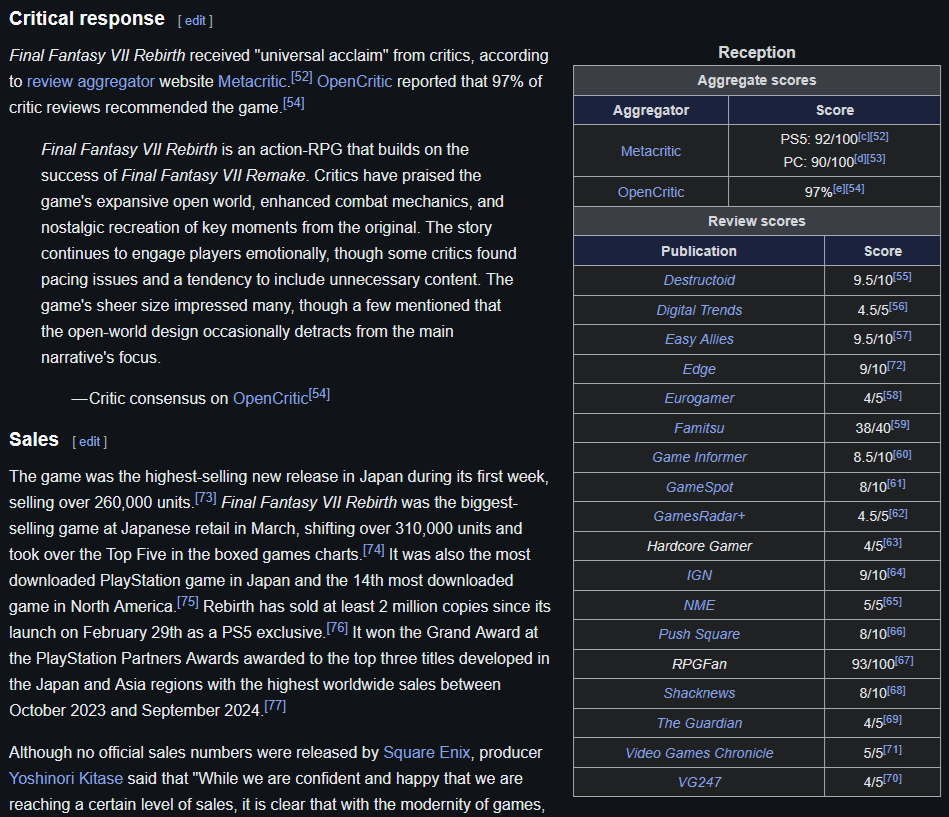This screenshot has width=949, height=817.
Task: Open citation 72 beside Edge score
Action: [x=896, y=366]
